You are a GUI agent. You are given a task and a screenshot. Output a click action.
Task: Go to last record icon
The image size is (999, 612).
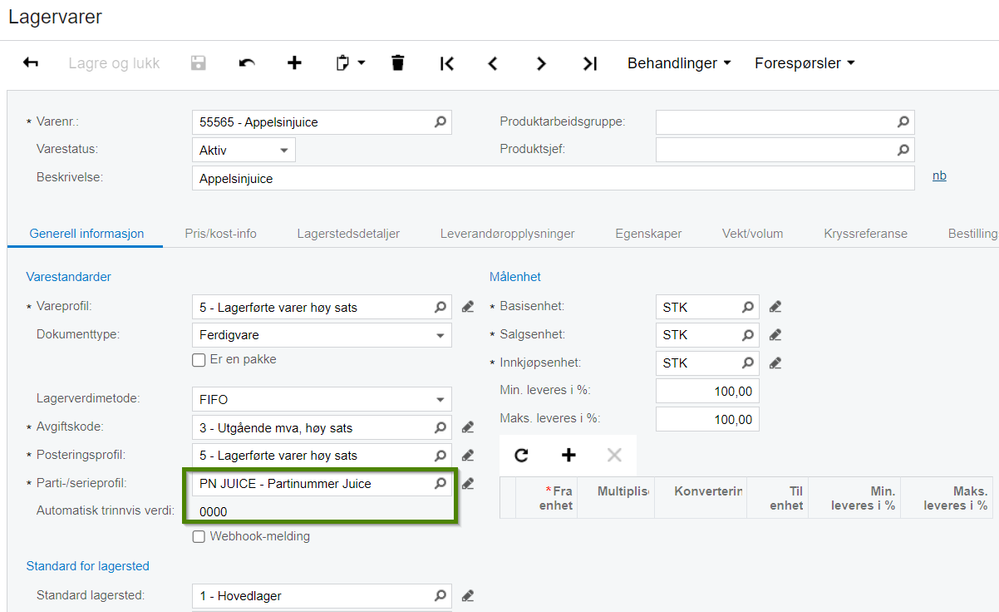(x=589, y=64)
